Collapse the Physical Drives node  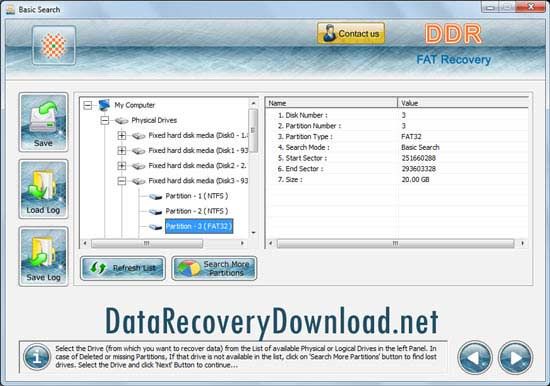pyautogui.click(x=105, y=120)
